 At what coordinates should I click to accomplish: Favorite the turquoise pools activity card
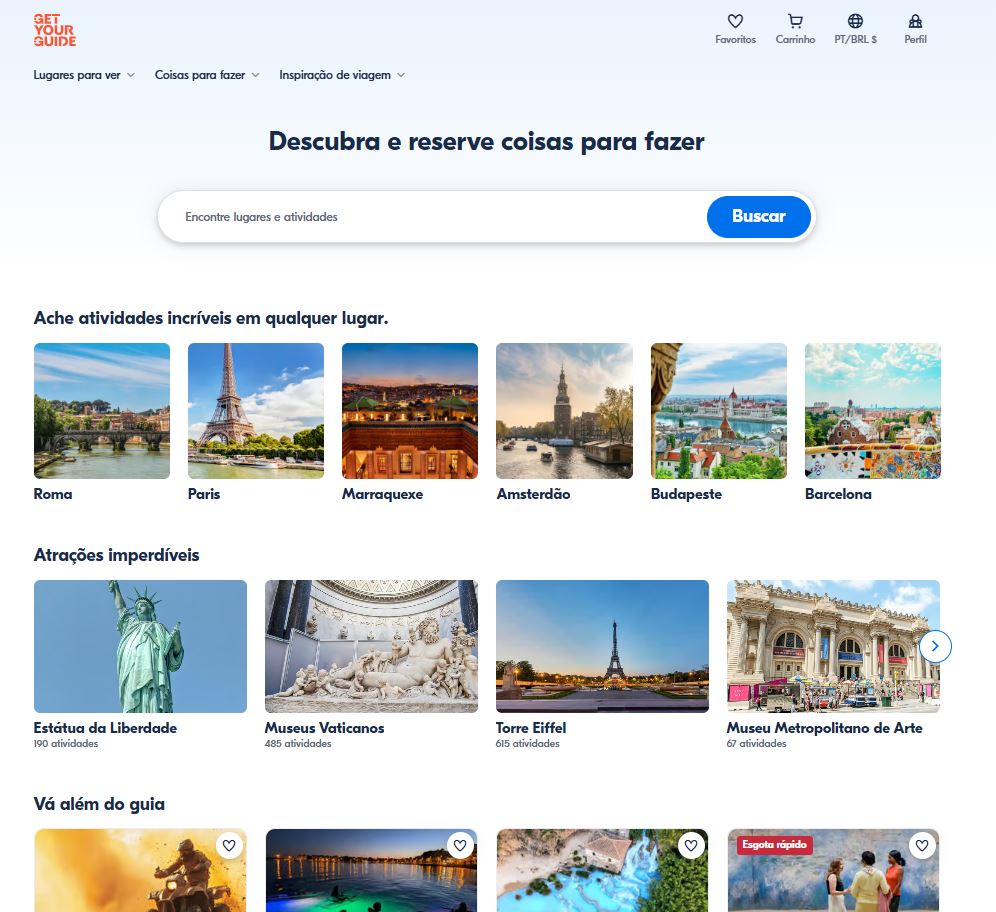pos(691,845)
